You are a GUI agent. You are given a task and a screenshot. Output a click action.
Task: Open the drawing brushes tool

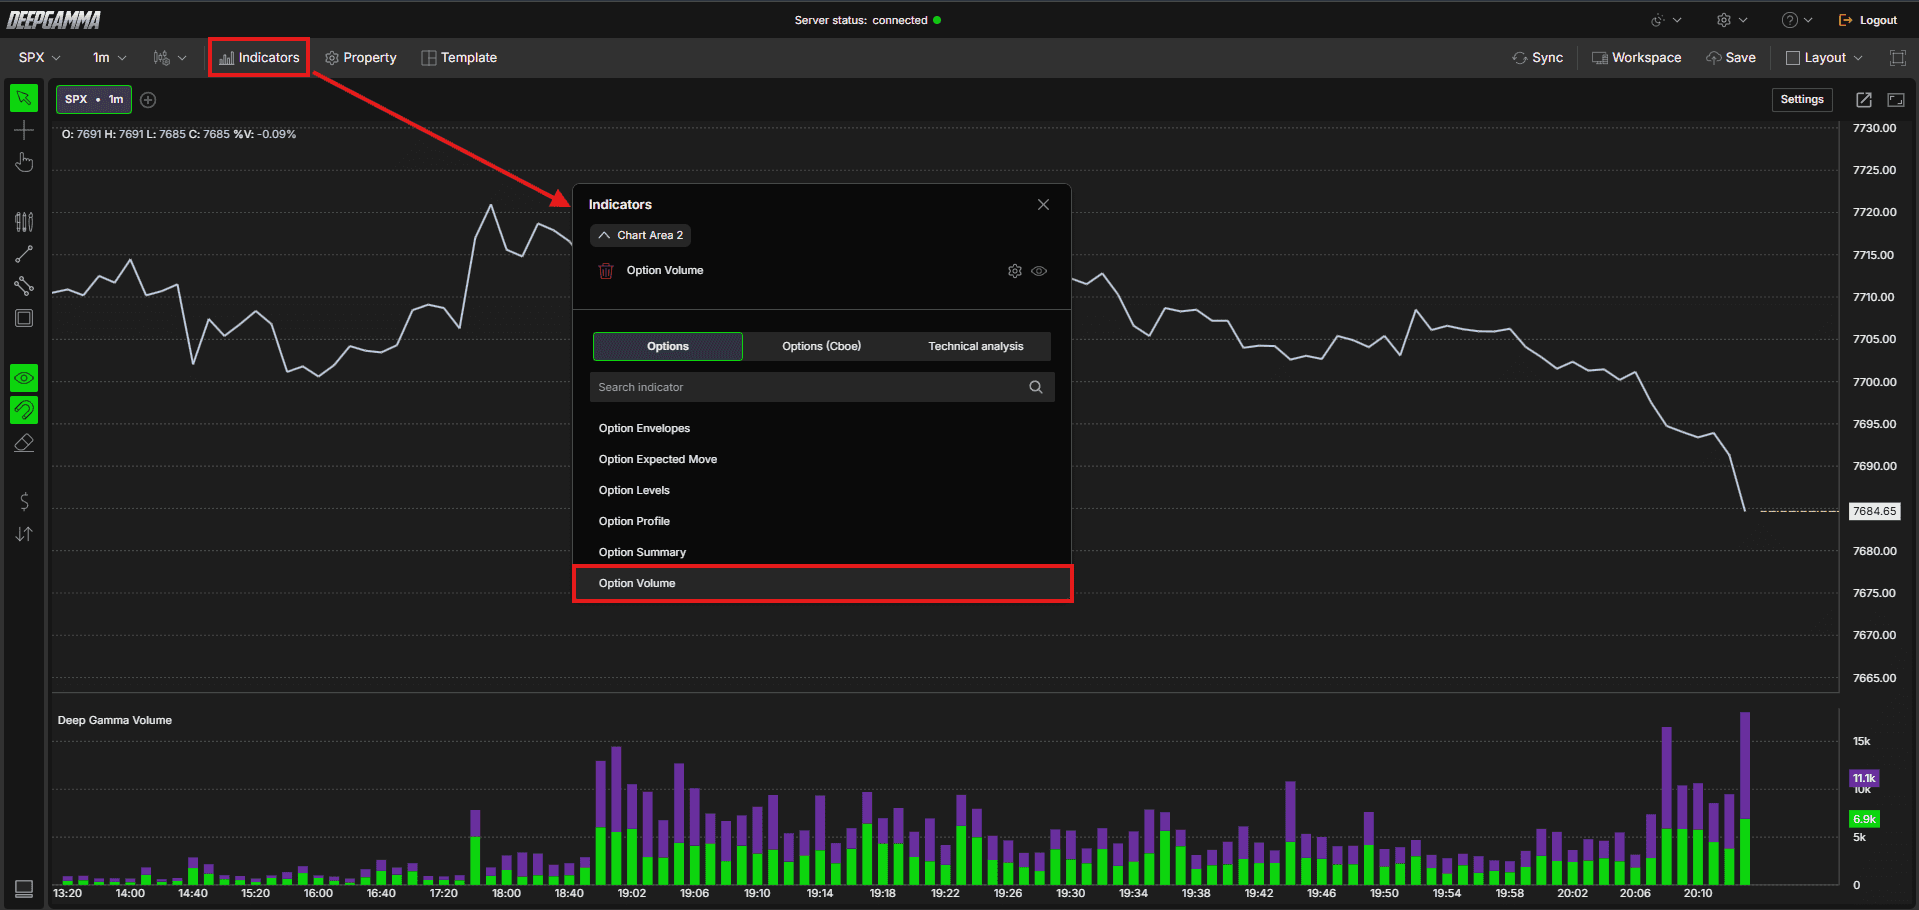(24, 221)
